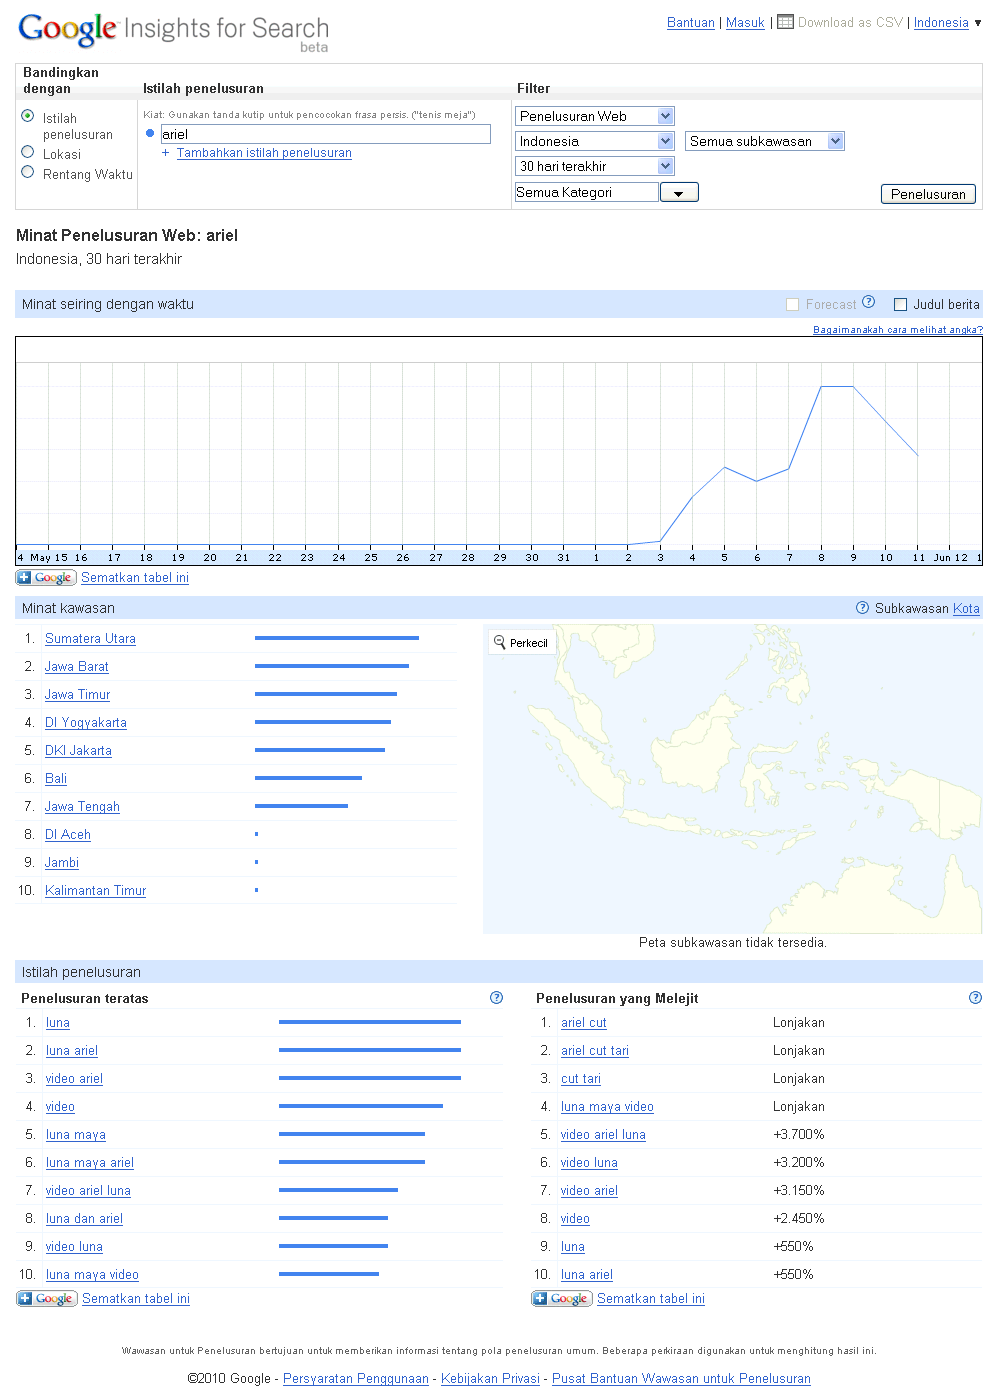Click Sematkan tabel ini under Penelusuran yang Melejit
The image size is (999, 1399).
[x=651, y=1299]
